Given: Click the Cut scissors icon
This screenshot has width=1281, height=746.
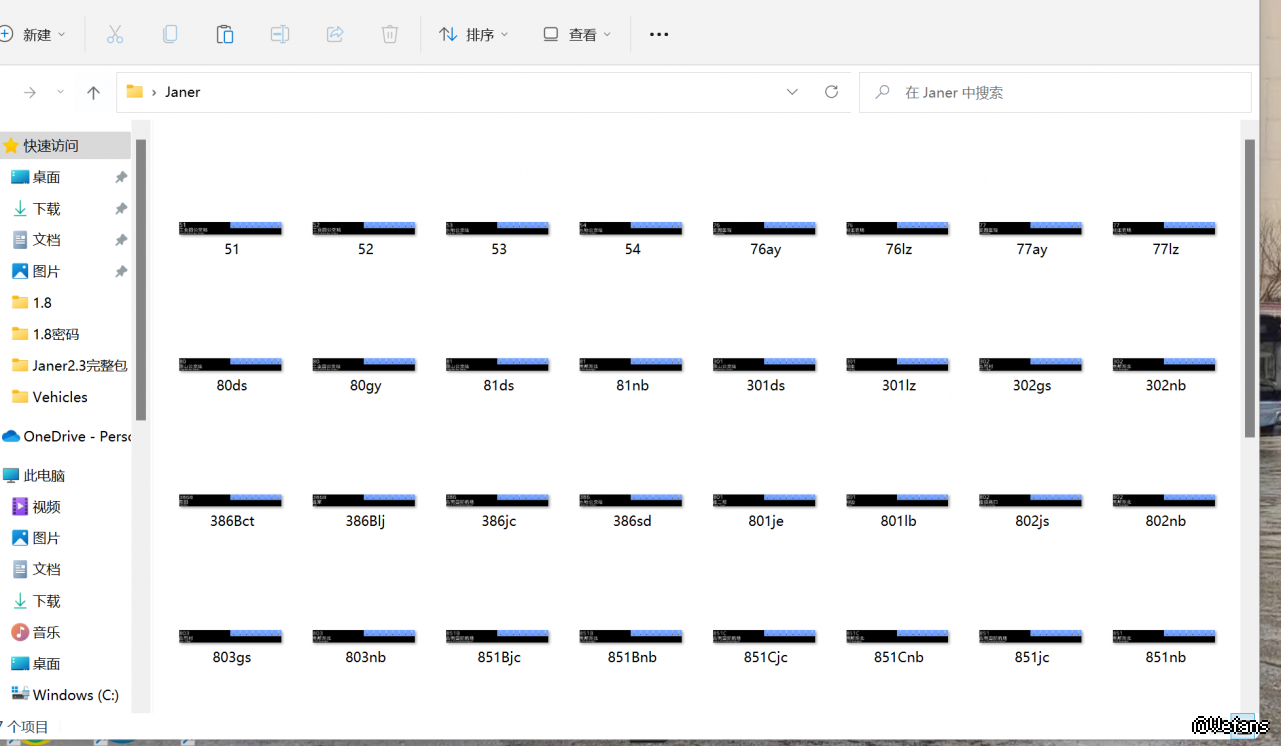Looking at the screenshot, I should pyautogui.click(x=115, y=35).
